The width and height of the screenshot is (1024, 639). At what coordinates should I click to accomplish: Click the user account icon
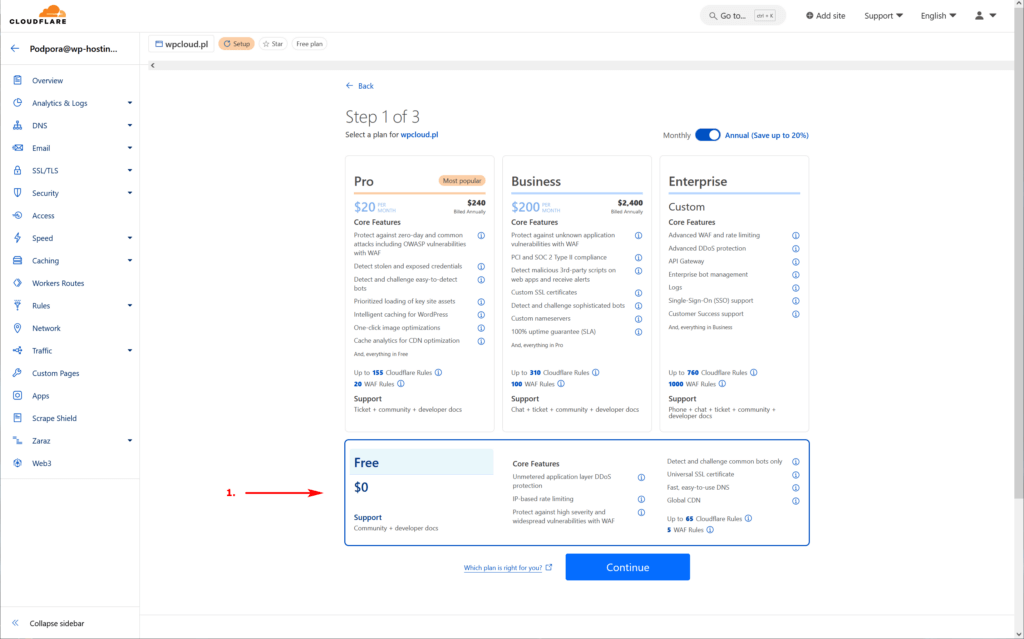pos(985,16)
